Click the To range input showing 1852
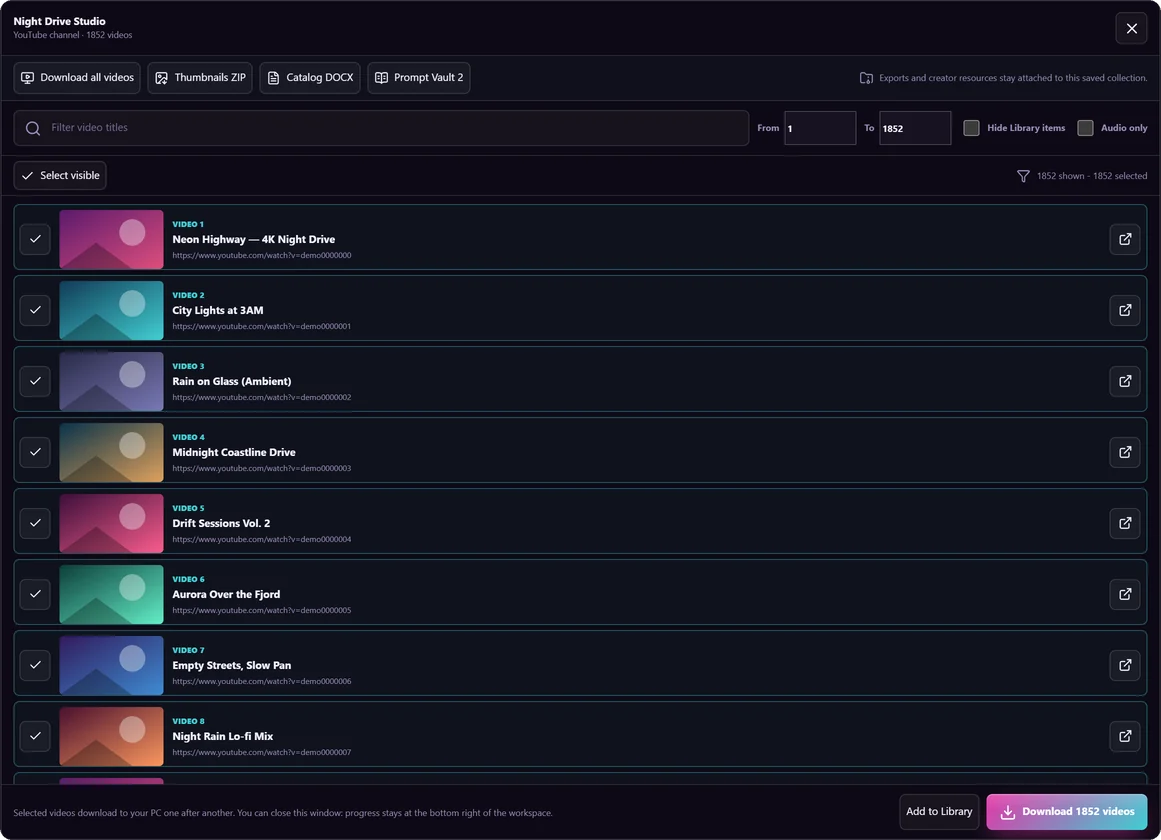Image resolution: width=1161 pixels, height=840 pixels. (x=914, y=128)
